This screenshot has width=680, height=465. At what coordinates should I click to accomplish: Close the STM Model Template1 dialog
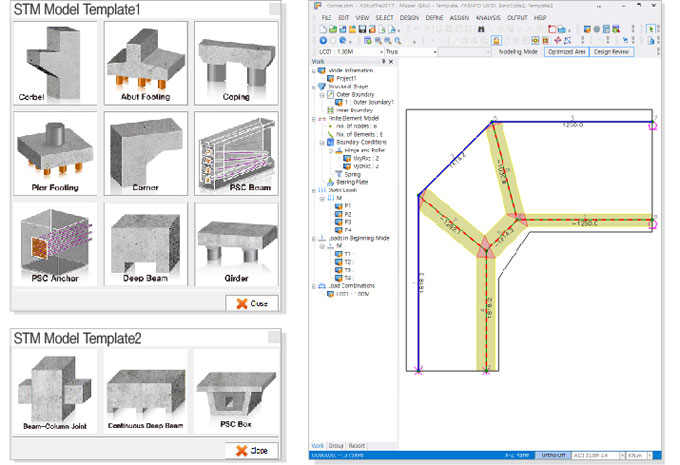pos(252,303)
